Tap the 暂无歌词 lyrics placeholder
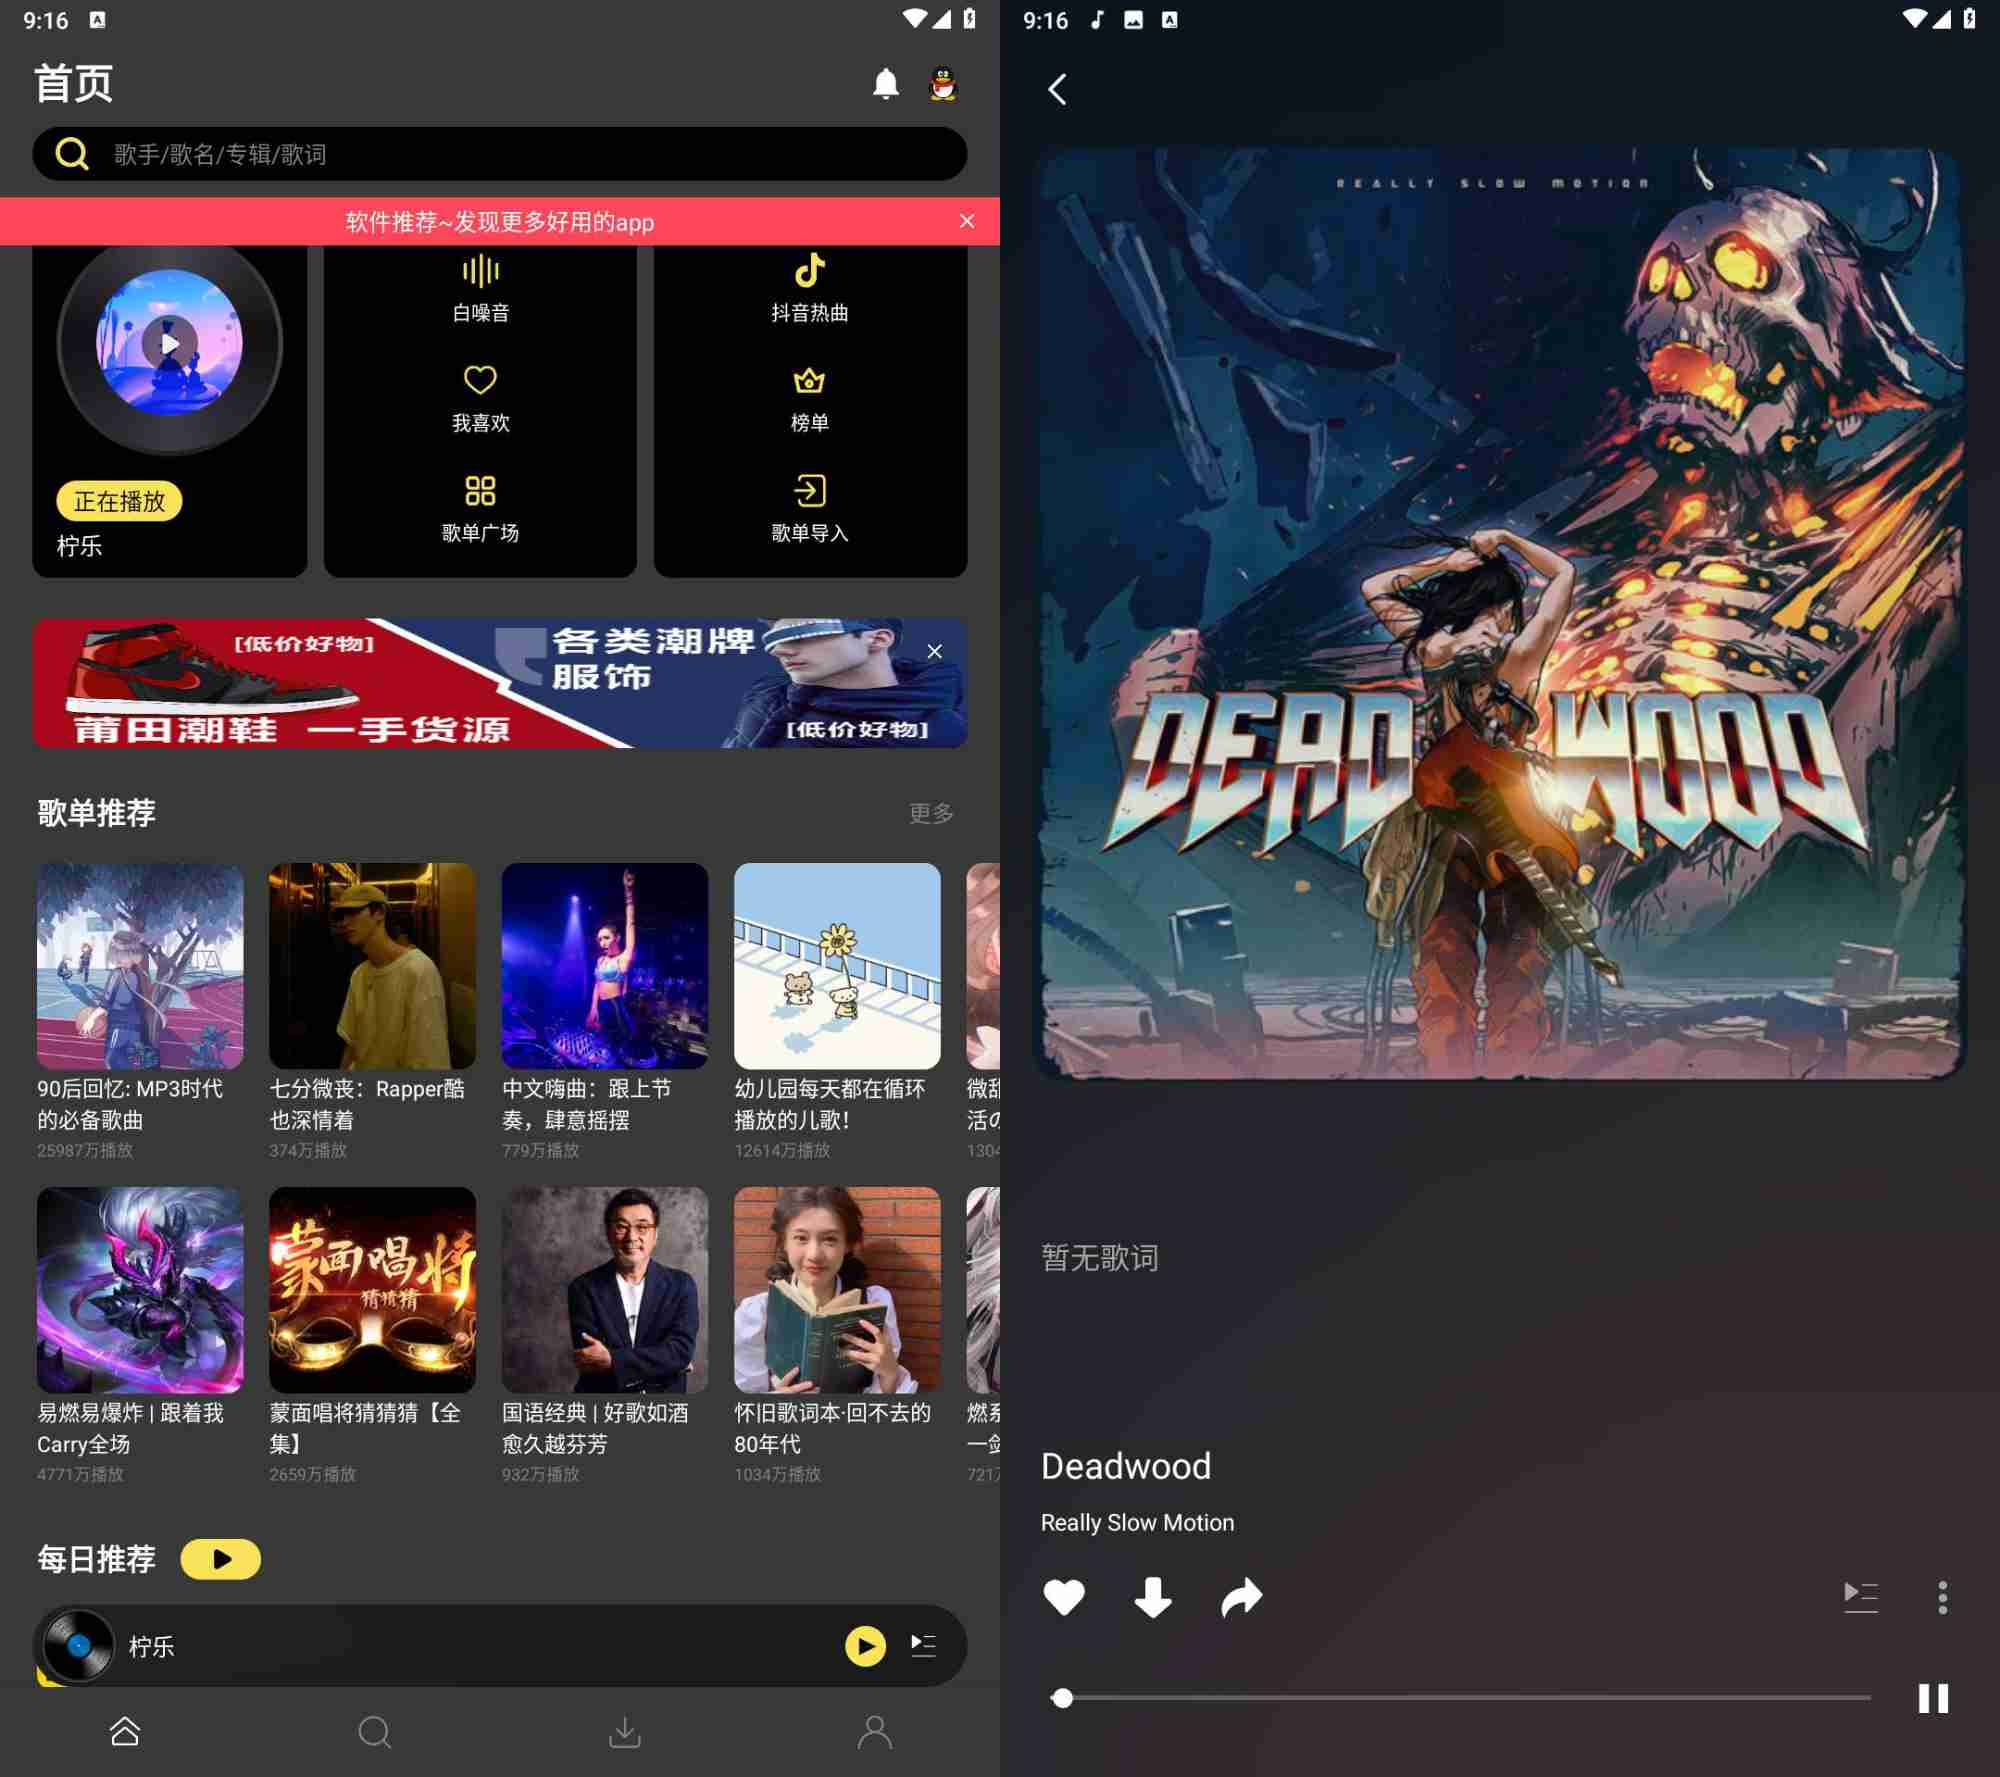This screenshot has height=1777, width=2000. (x=1100, y=1257)
